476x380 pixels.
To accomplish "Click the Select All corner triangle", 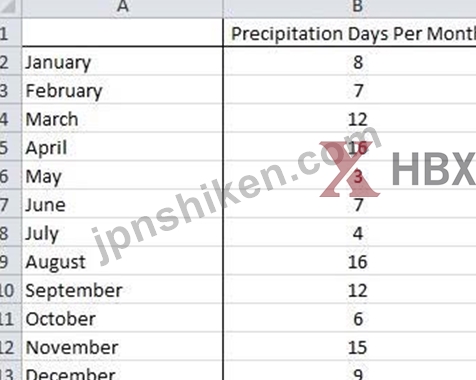I will coord(9,7).
